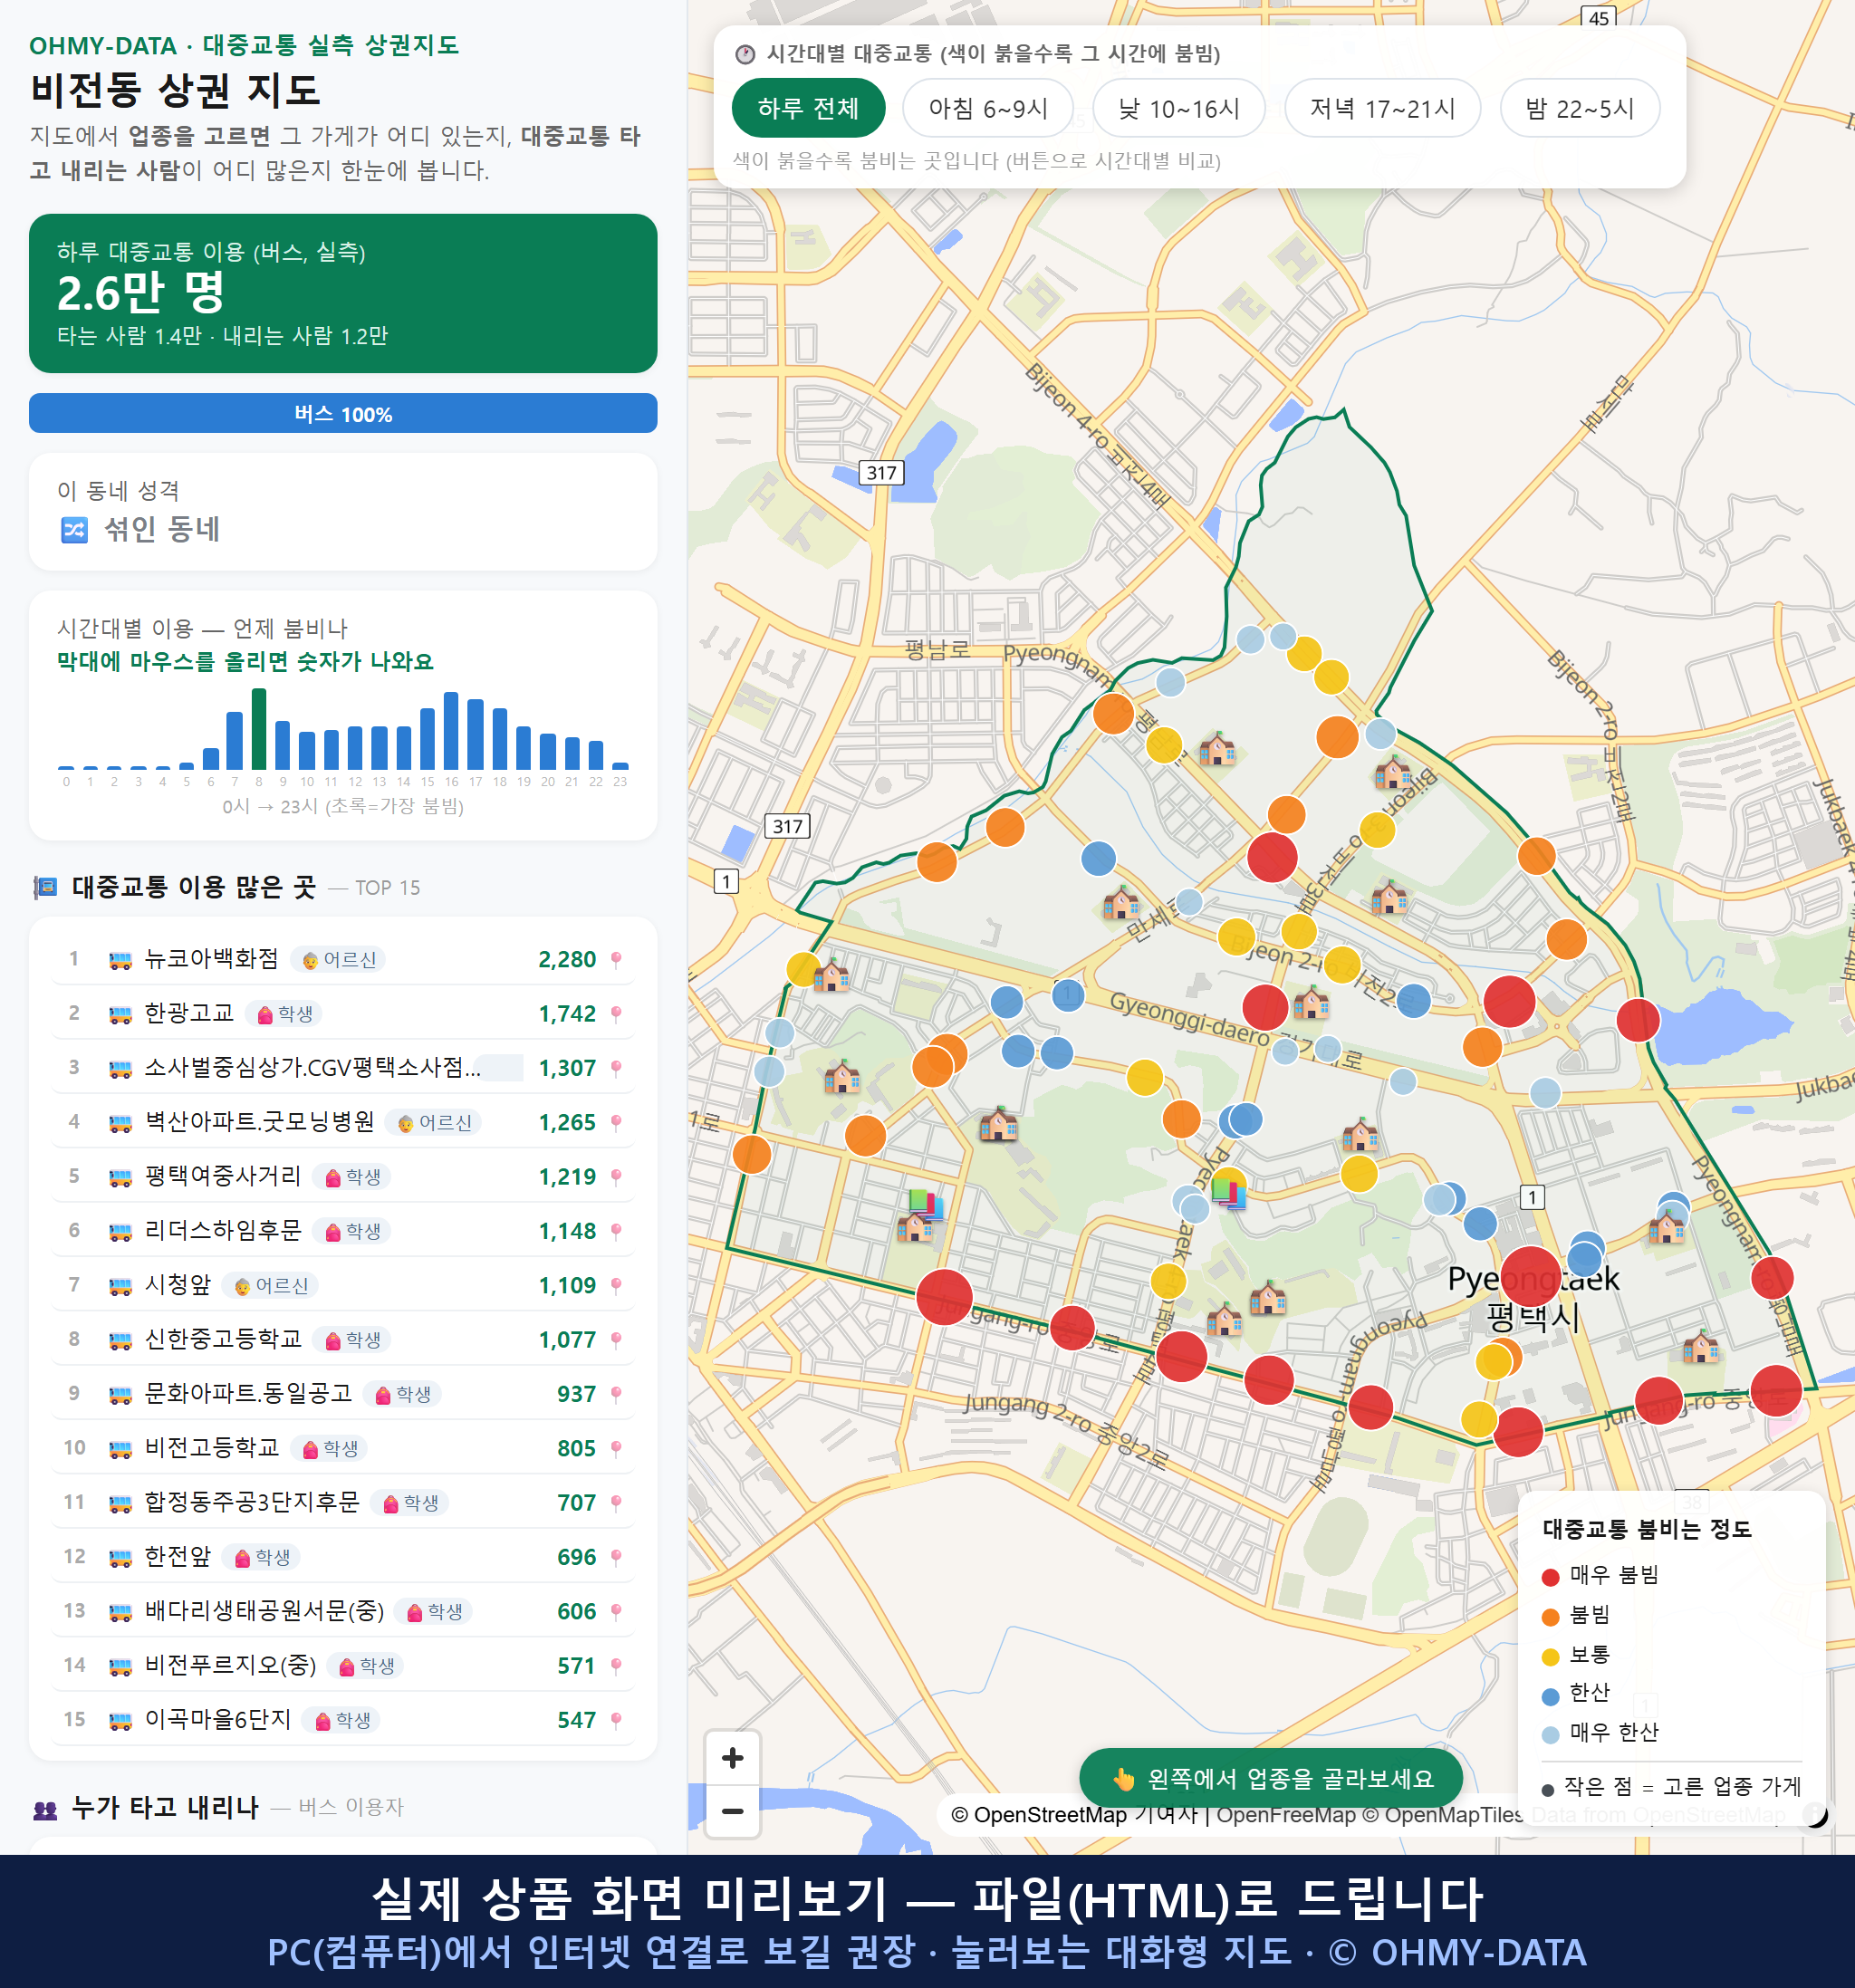Click the green hour 8 bar in chart
This screenshot has height=1988, width=1855.
(x=259, y=728)
